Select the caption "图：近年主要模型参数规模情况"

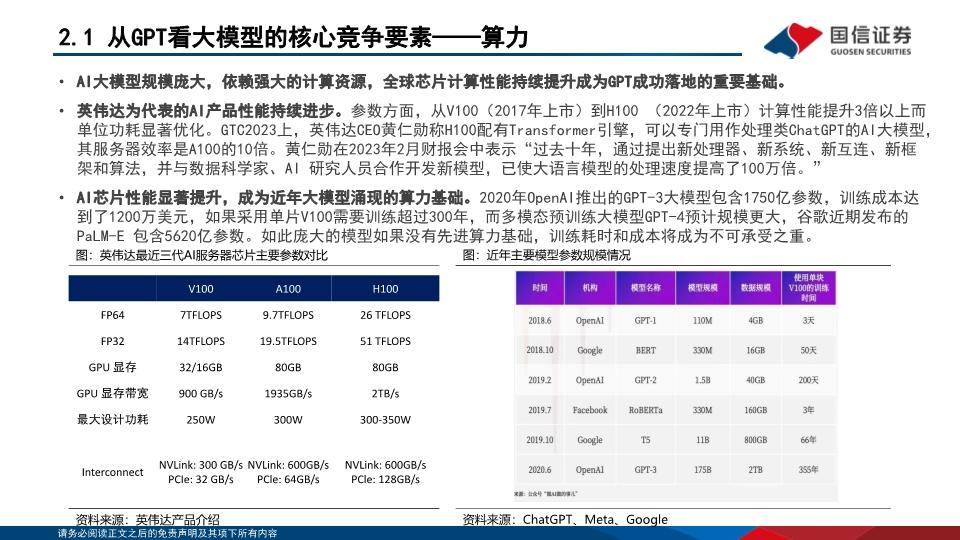[547, 255]
